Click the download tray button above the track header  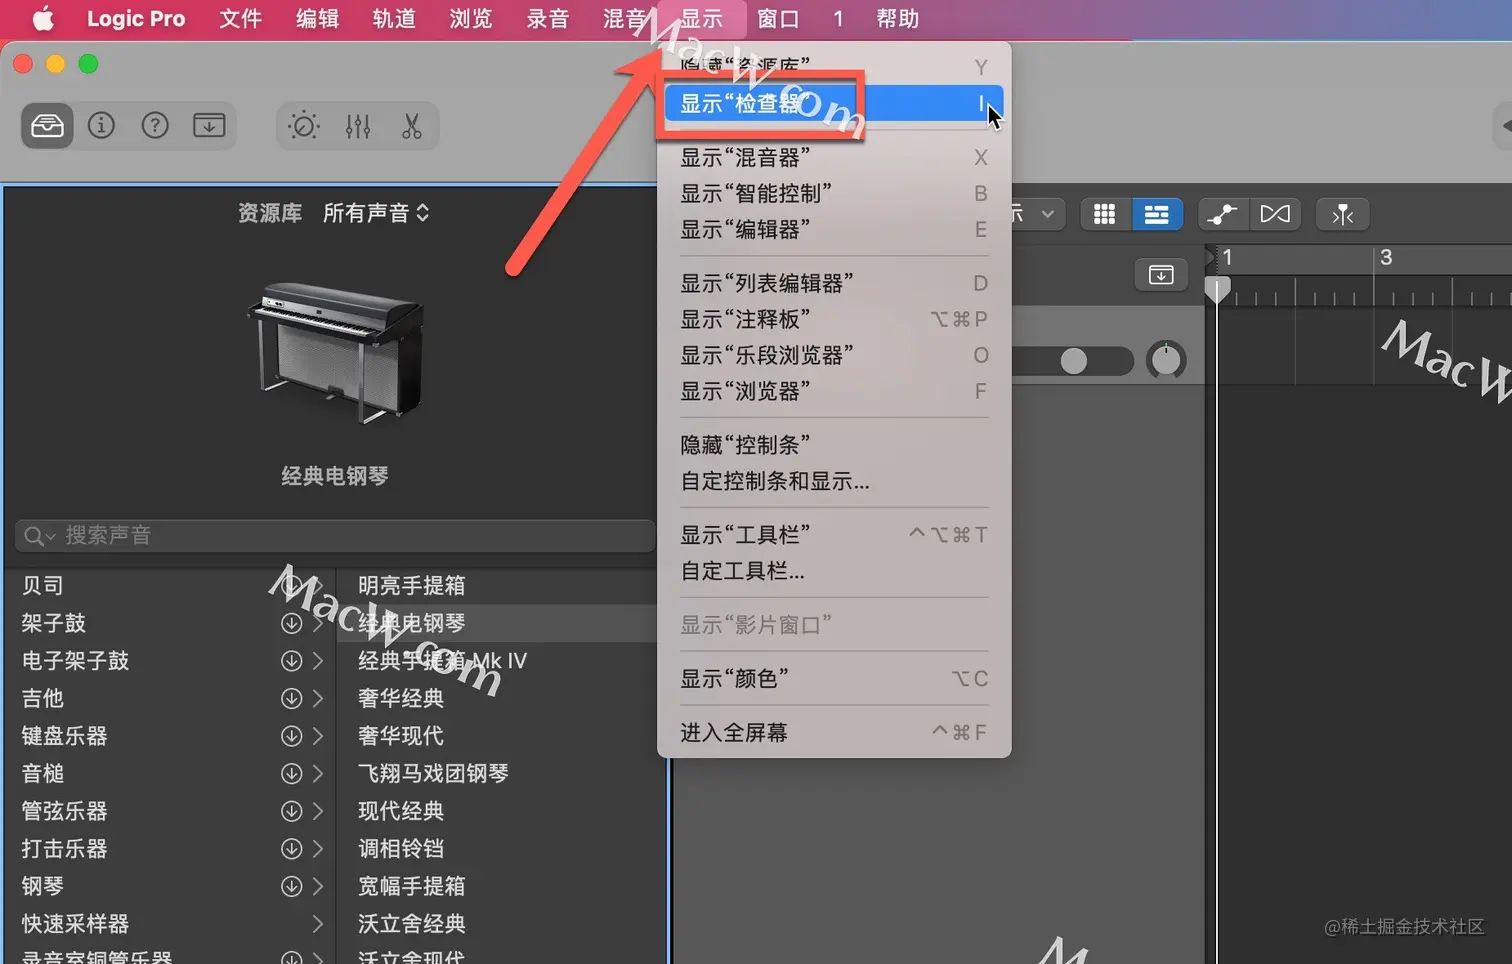tap(1161, 275)
